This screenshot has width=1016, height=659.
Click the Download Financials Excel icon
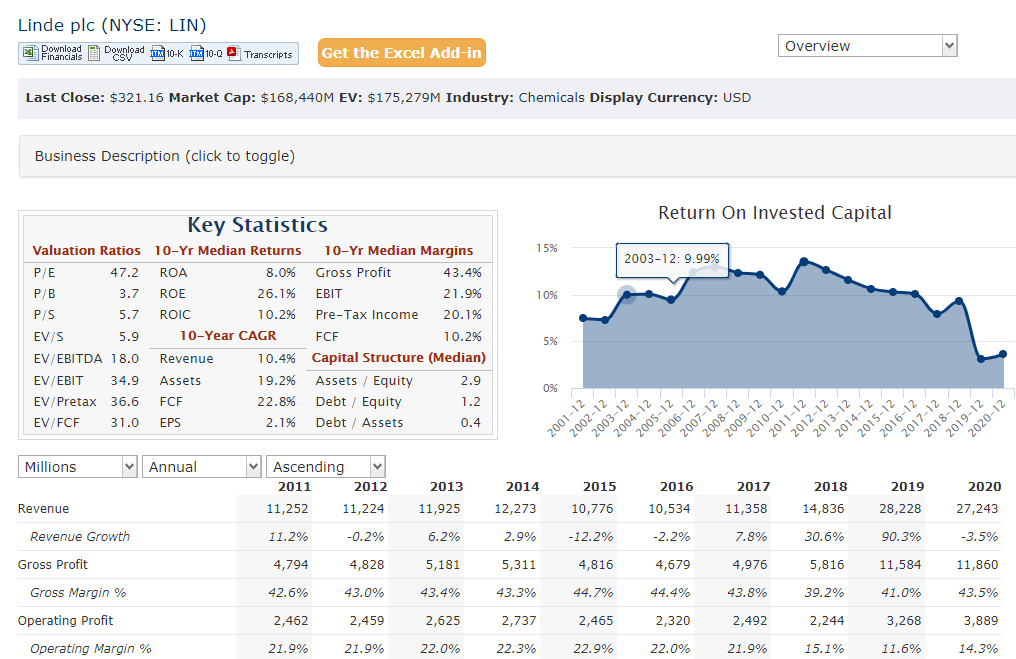30,52
